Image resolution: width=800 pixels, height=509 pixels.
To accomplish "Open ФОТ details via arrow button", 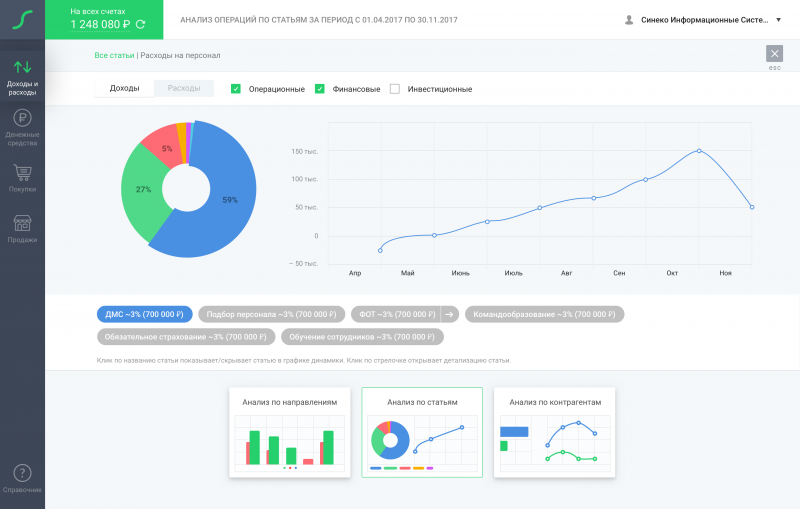I will tap(449, 314).
